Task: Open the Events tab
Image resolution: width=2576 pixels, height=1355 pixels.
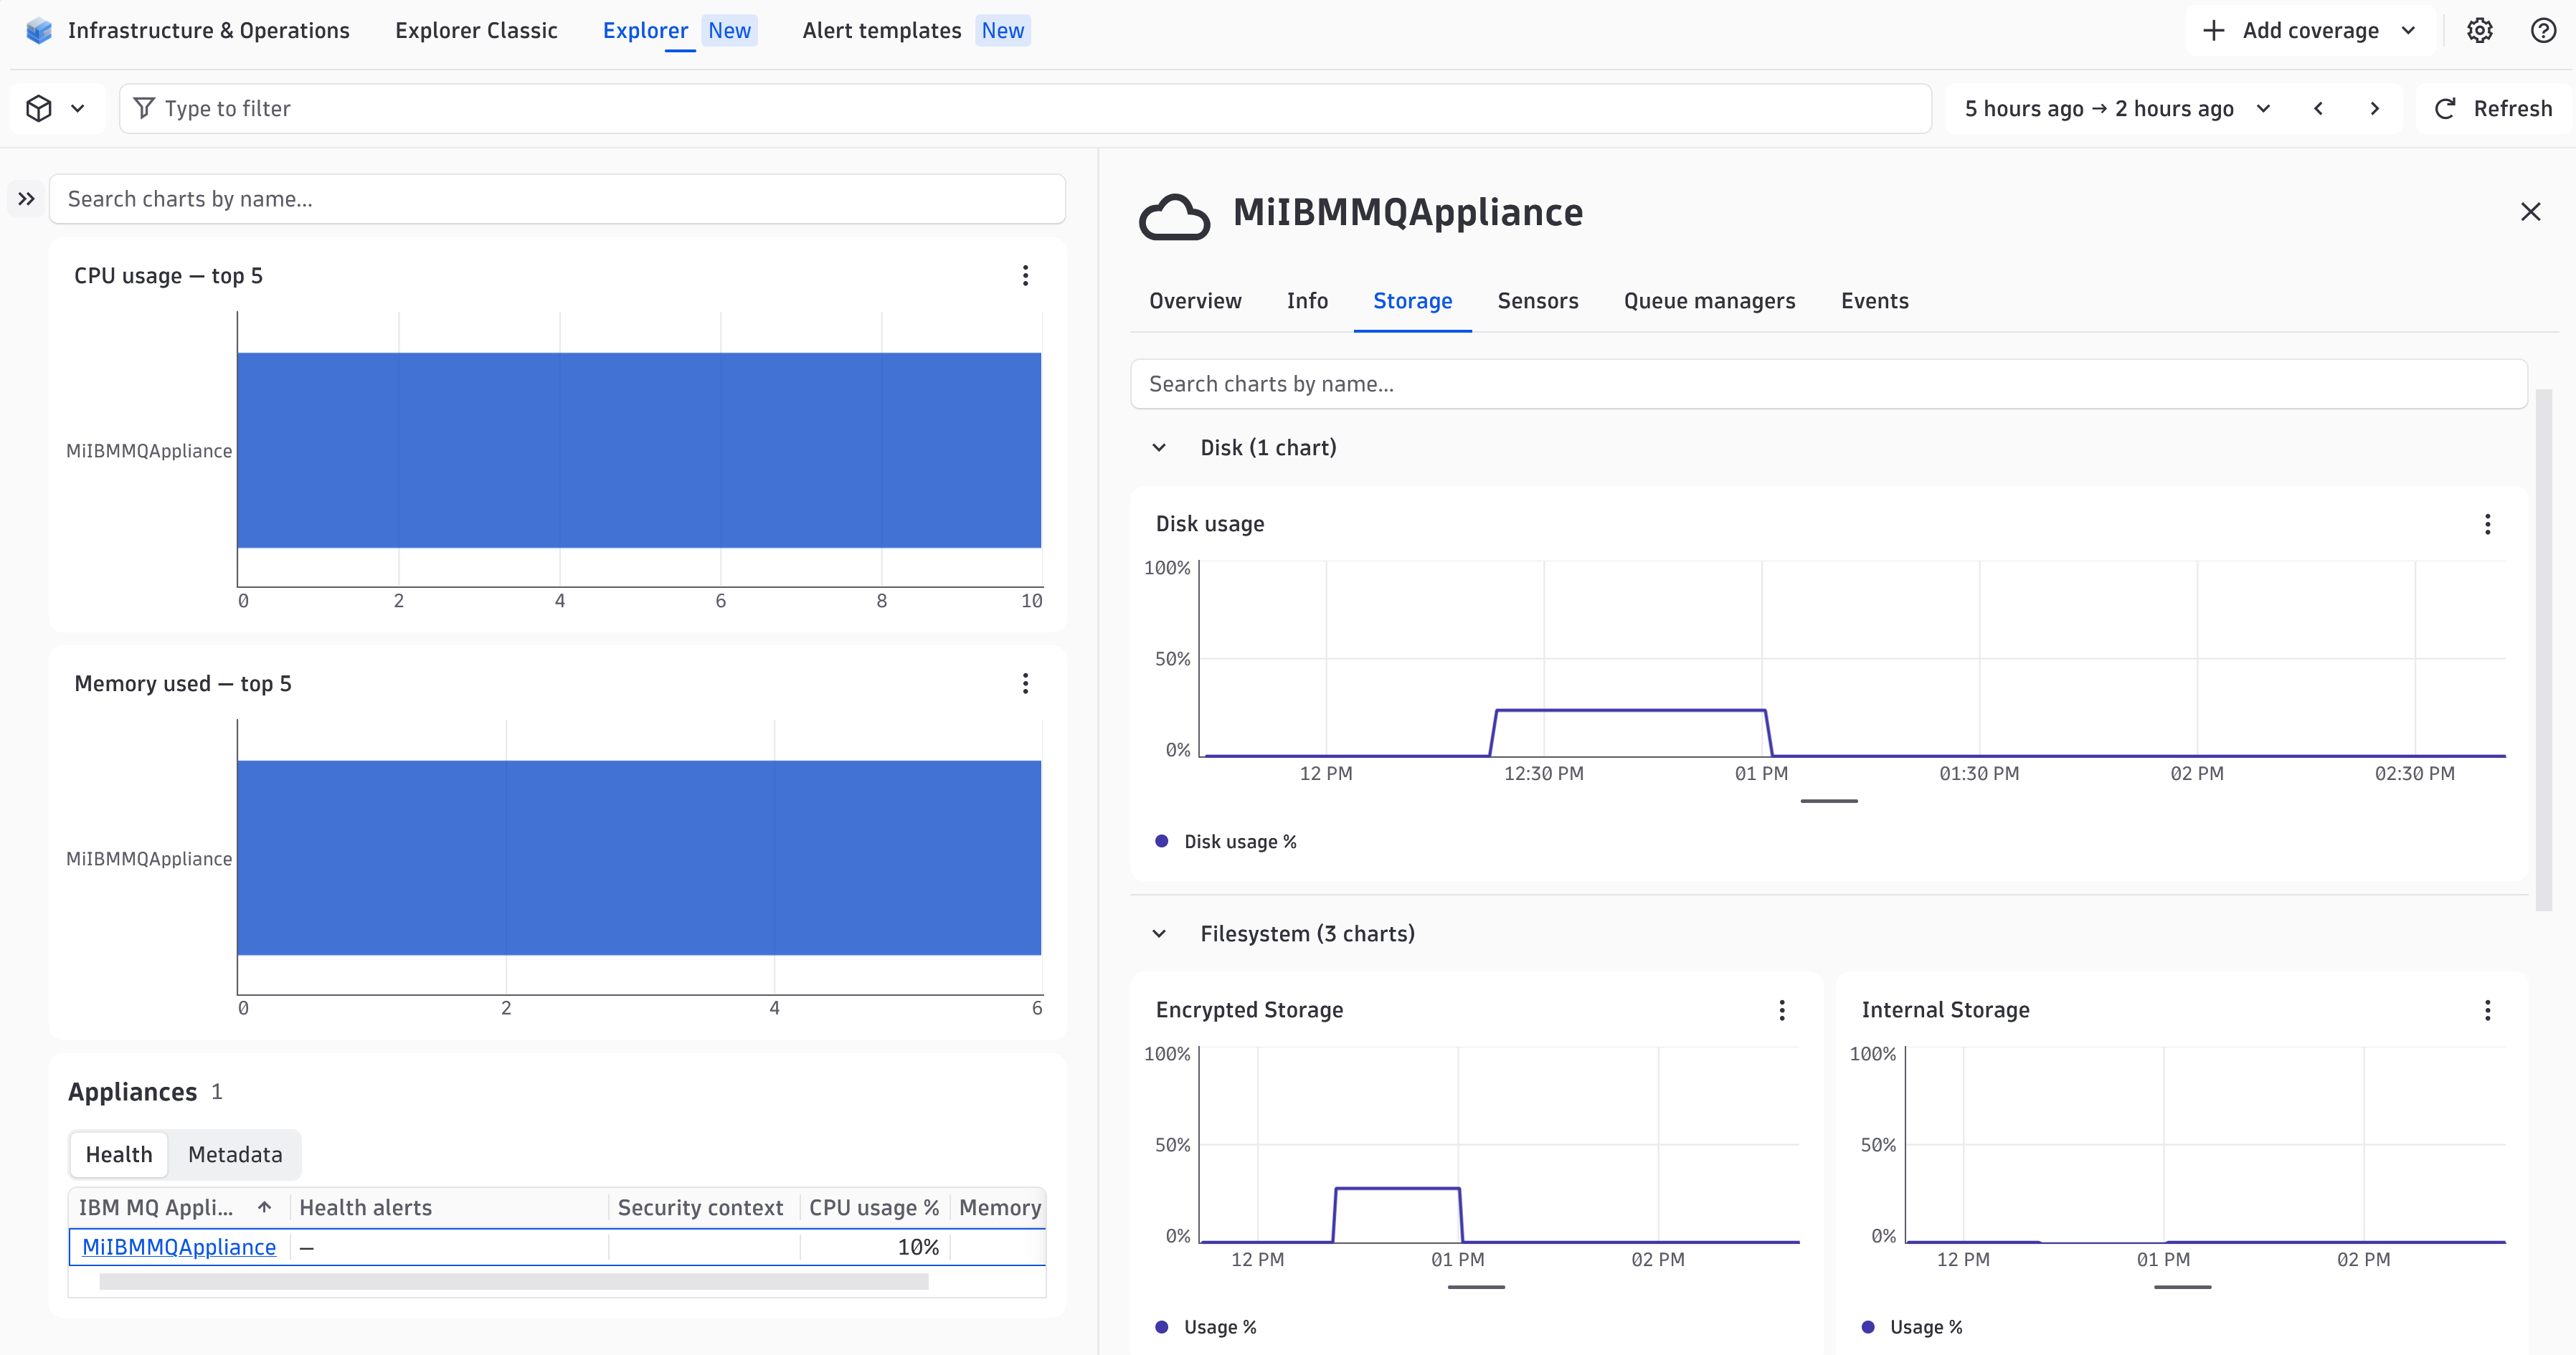Action: coord(1874,301)
